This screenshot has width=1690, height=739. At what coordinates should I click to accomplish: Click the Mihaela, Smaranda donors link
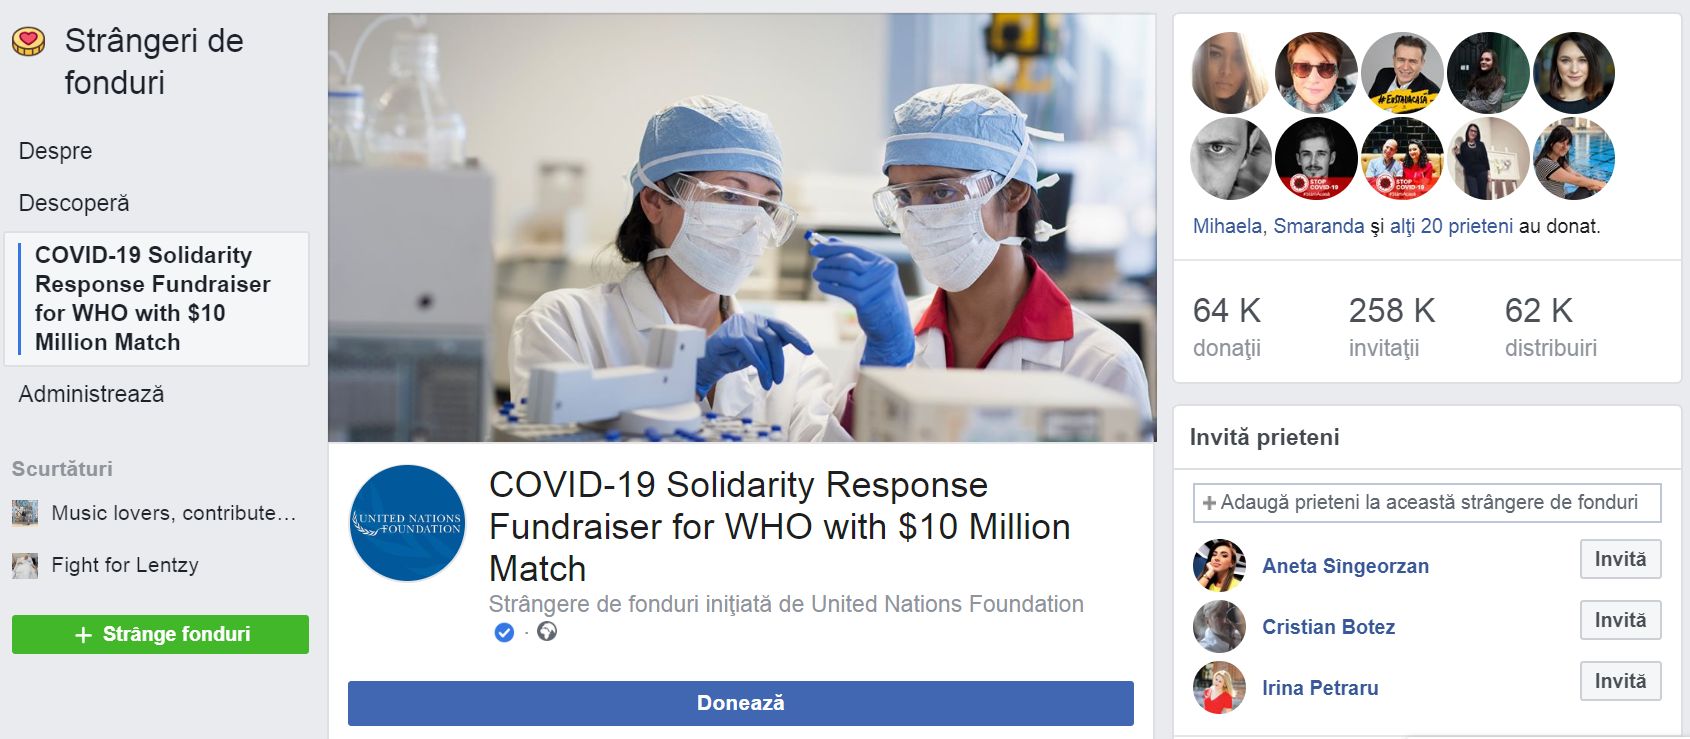pyautogui.click(x=1278, y=226)
